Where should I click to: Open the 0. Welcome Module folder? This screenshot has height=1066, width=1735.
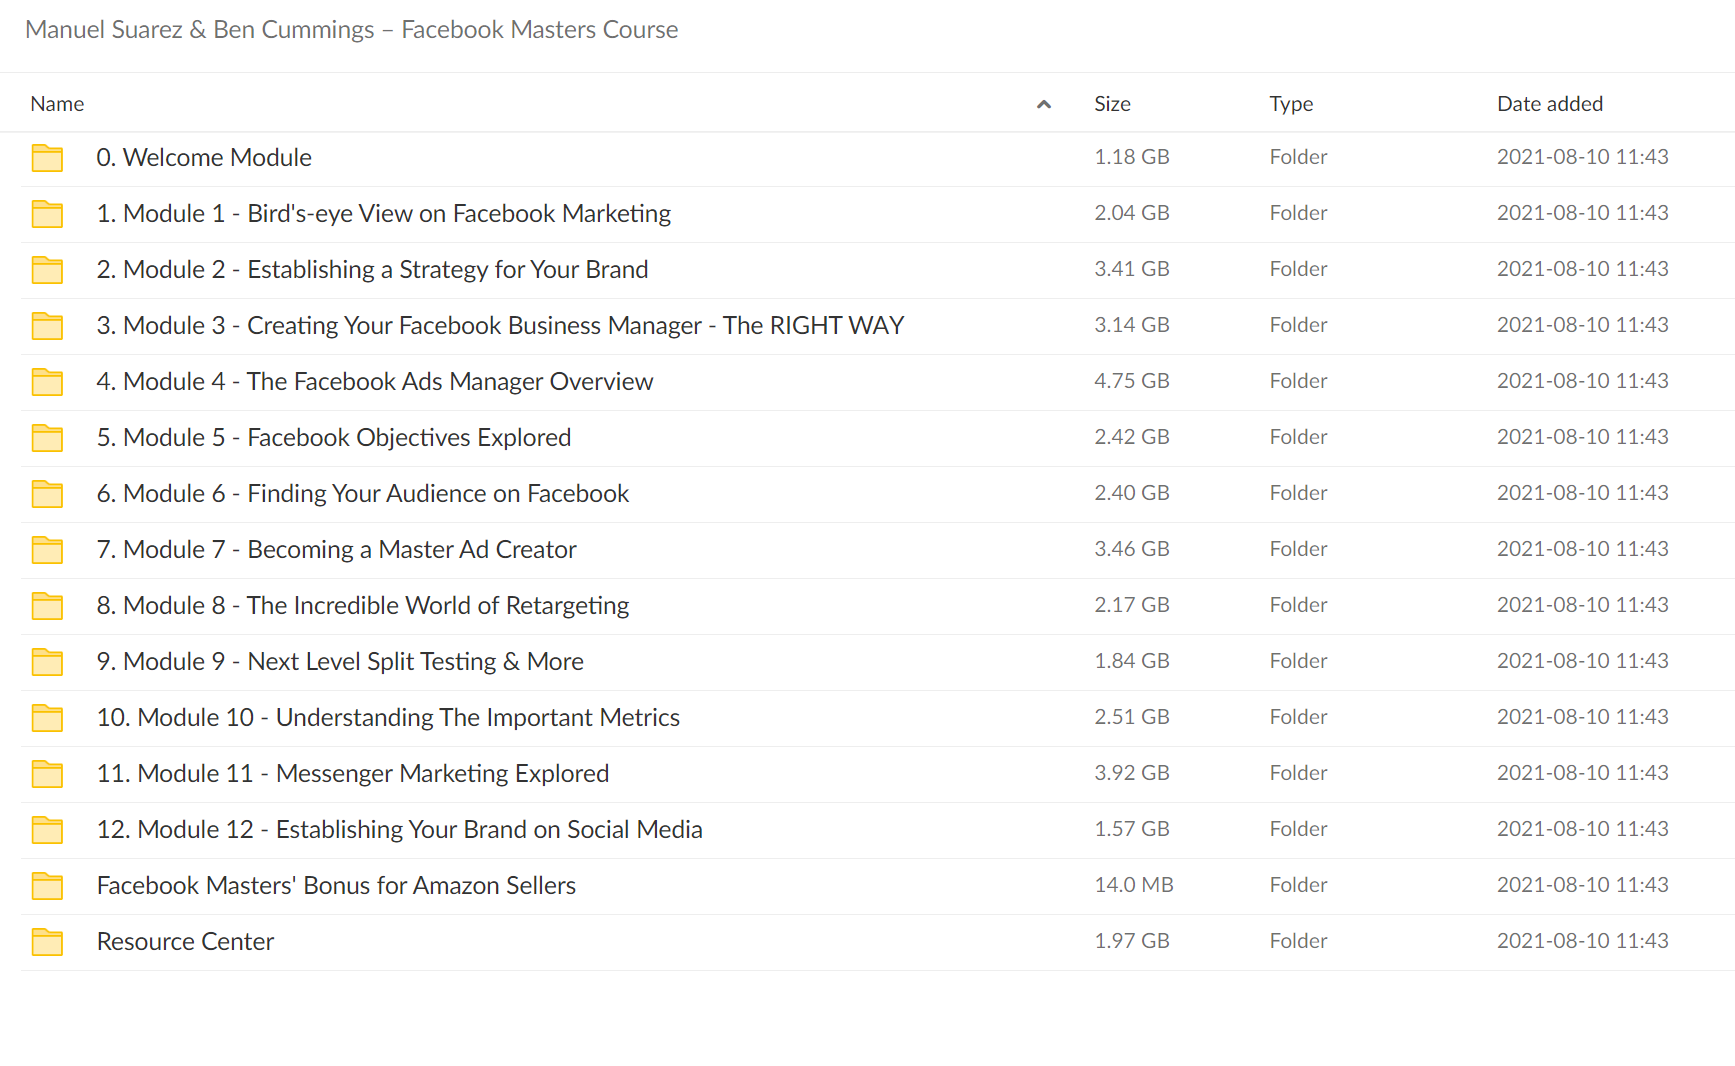pyautogui.click(x=204, y=158)
